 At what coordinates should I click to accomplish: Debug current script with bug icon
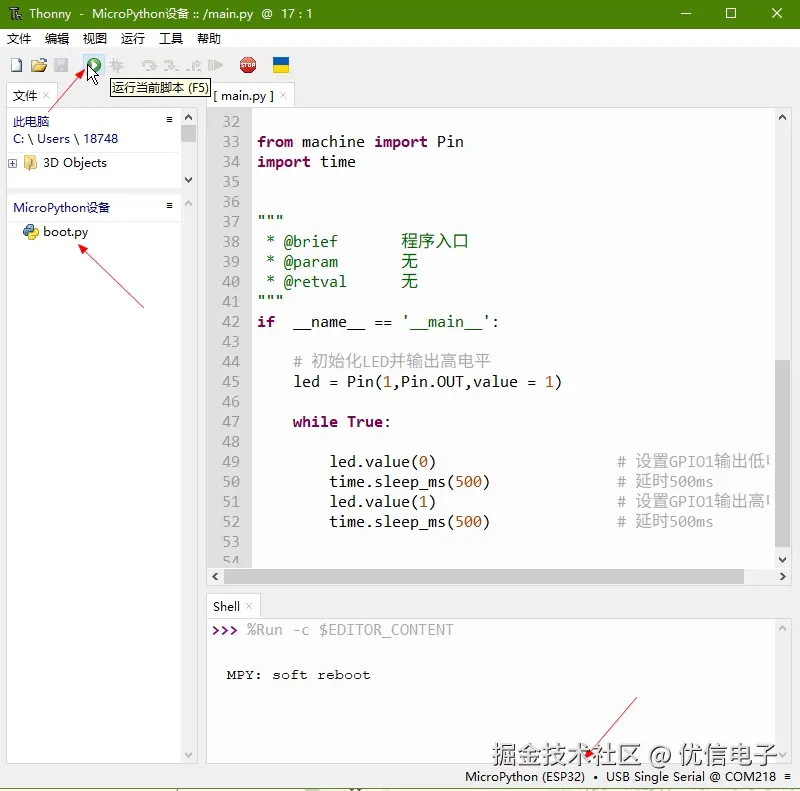click(116, 65)
